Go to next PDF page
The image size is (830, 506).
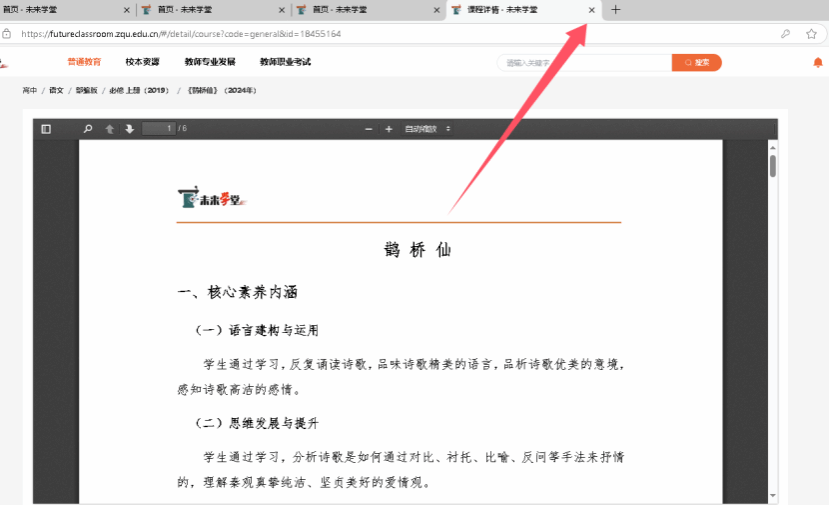click(129, 129)
